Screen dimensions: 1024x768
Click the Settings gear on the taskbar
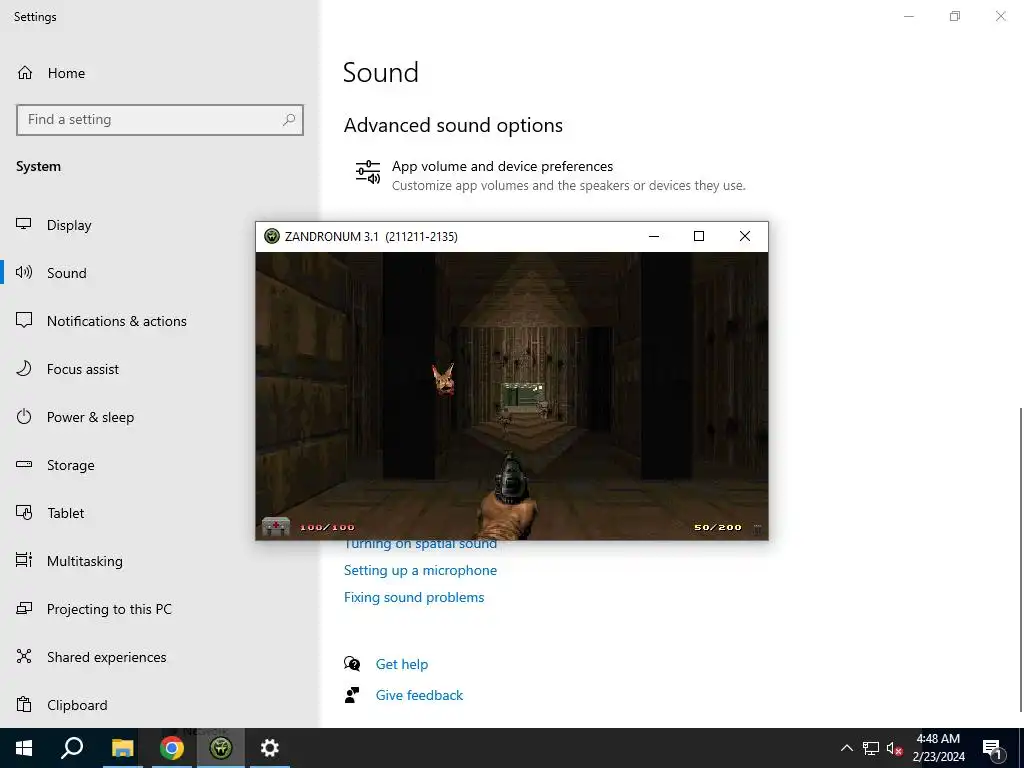(270, 748)
